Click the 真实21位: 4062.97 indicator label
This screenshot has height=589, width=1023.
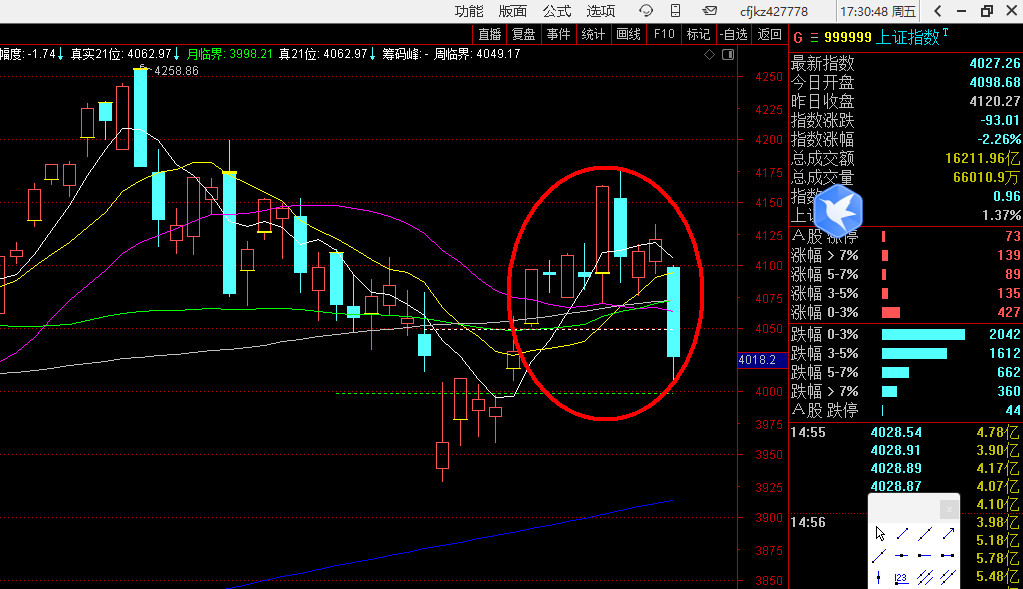point(121,54)
